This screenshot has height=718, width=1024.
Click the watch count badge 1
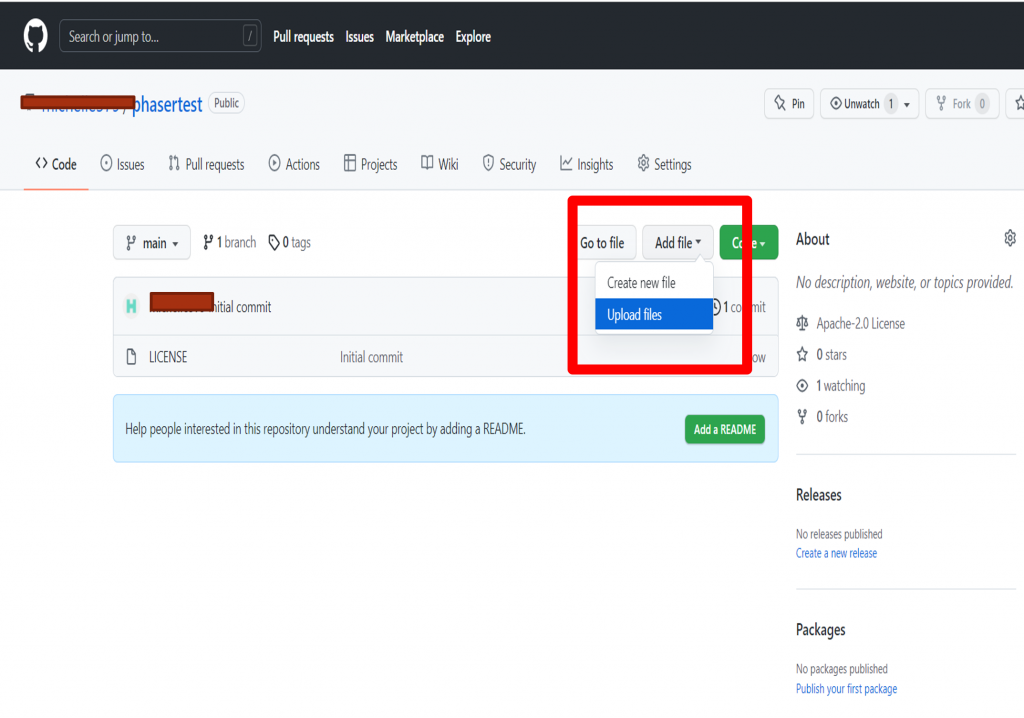(x=890, y=103)
